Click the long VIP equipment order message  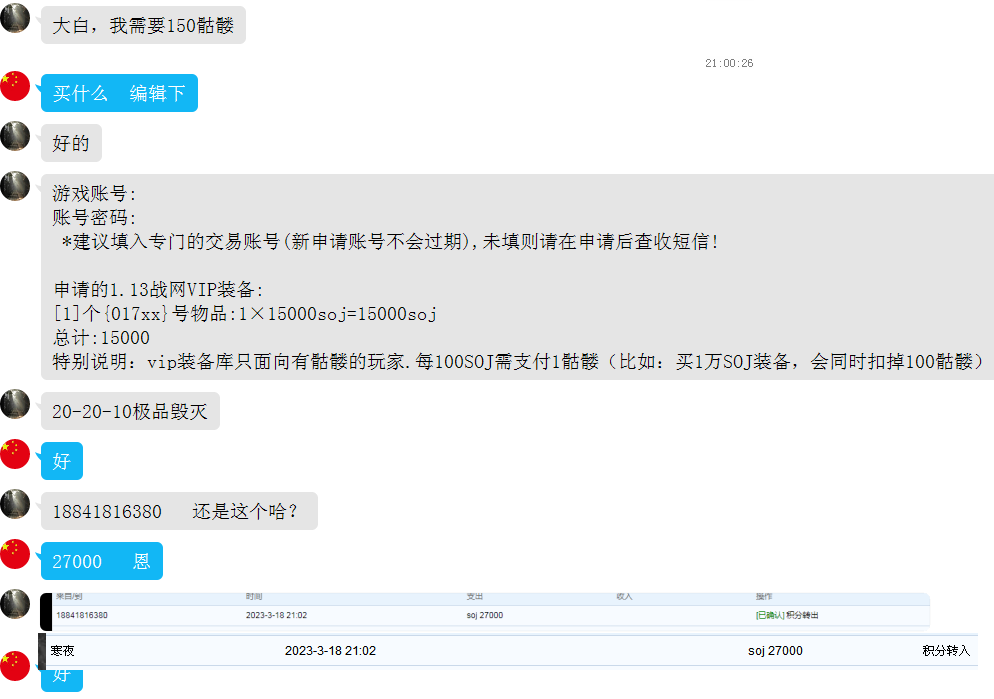[517, 277]
